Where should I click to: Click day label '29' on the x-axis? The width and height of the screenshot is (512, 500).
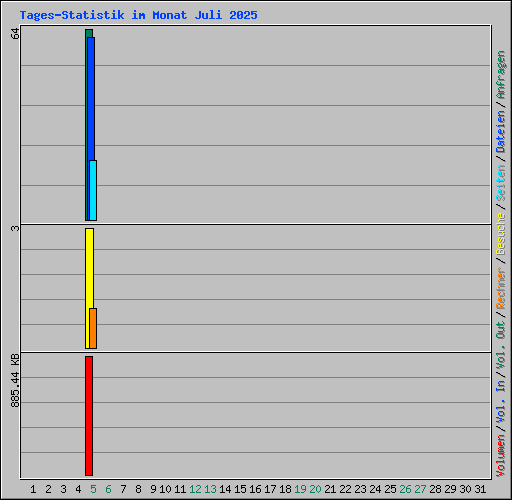[450, 489]
